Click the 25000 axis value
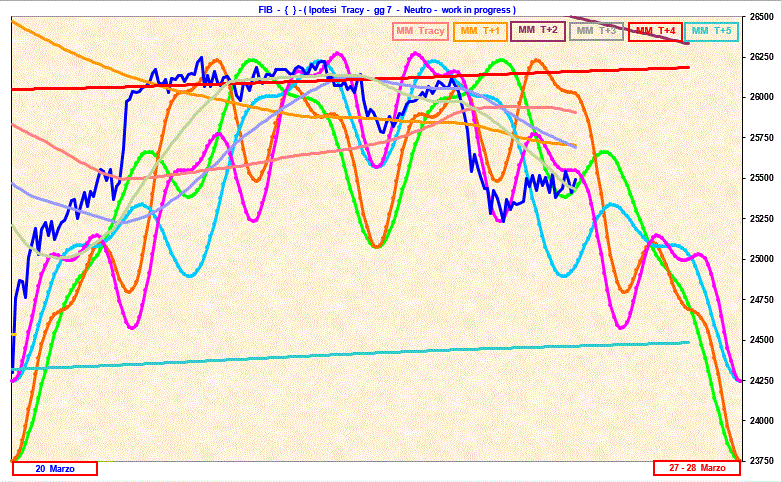The height and width of the screenshot is (482, 781). tap(761, 259)
